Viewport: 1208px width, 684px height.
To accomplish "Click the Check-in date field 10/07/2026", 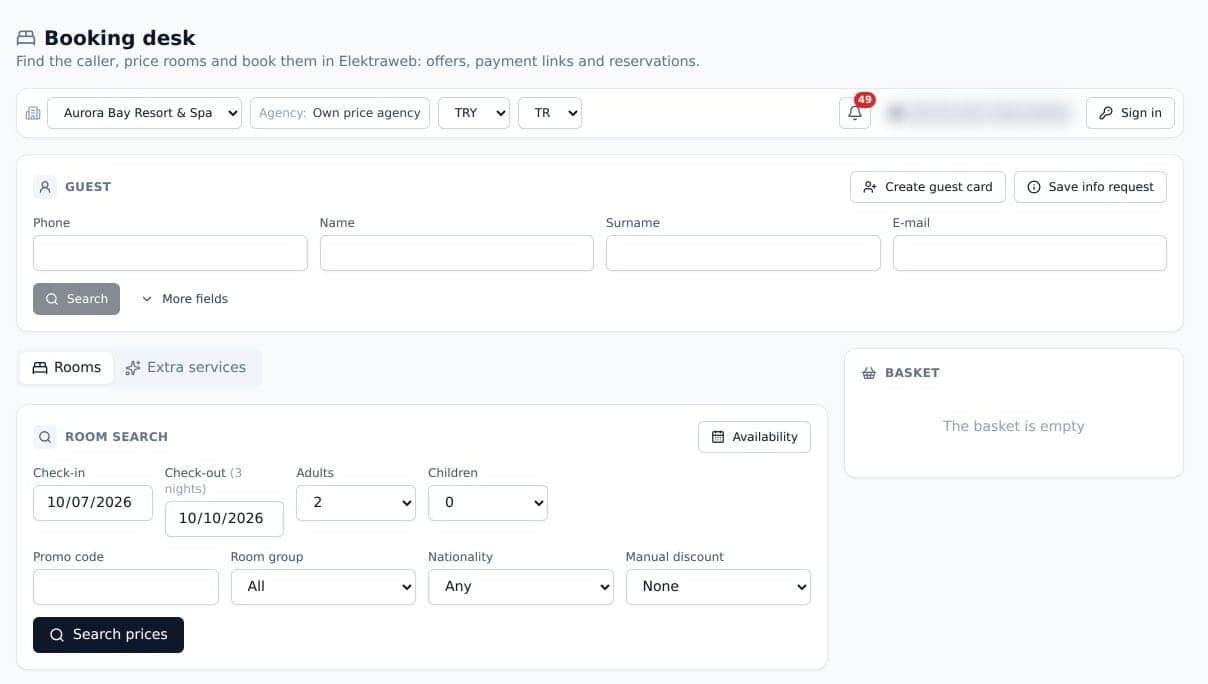I will tap(93, 503).
